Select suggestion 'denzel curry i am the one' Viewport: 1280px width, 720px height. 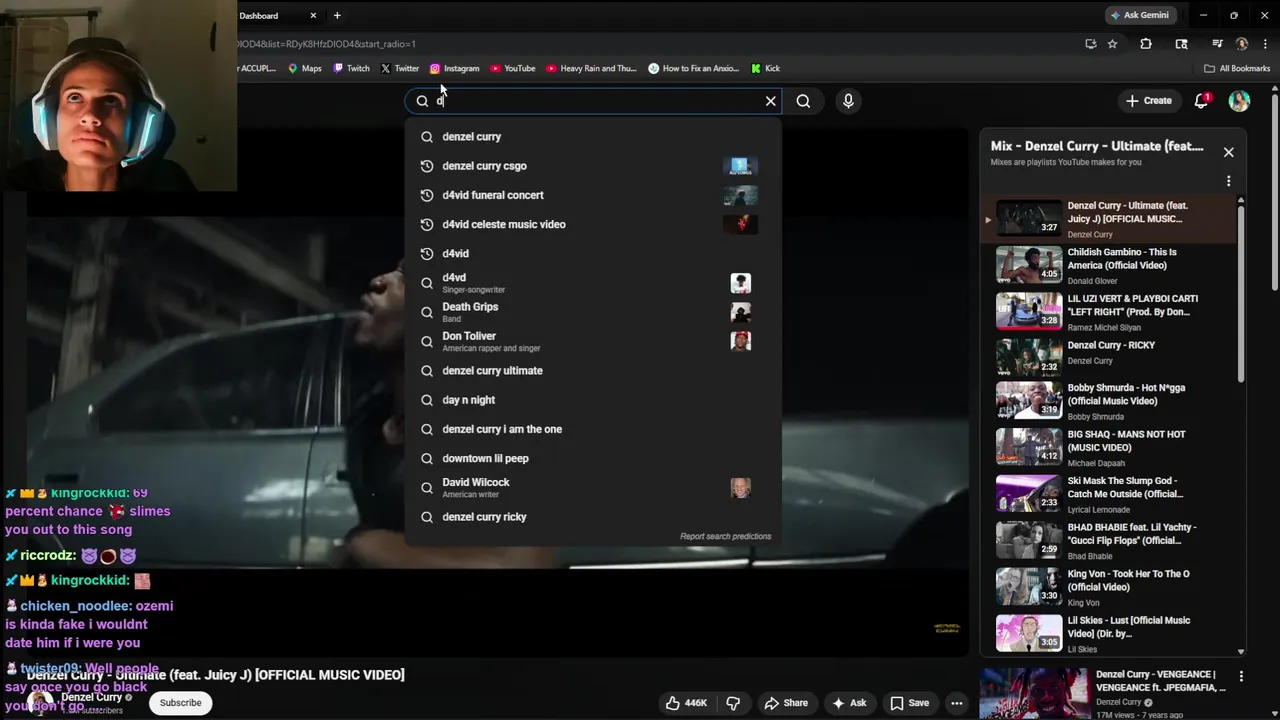pyautogui.click(x=592, y=429)
